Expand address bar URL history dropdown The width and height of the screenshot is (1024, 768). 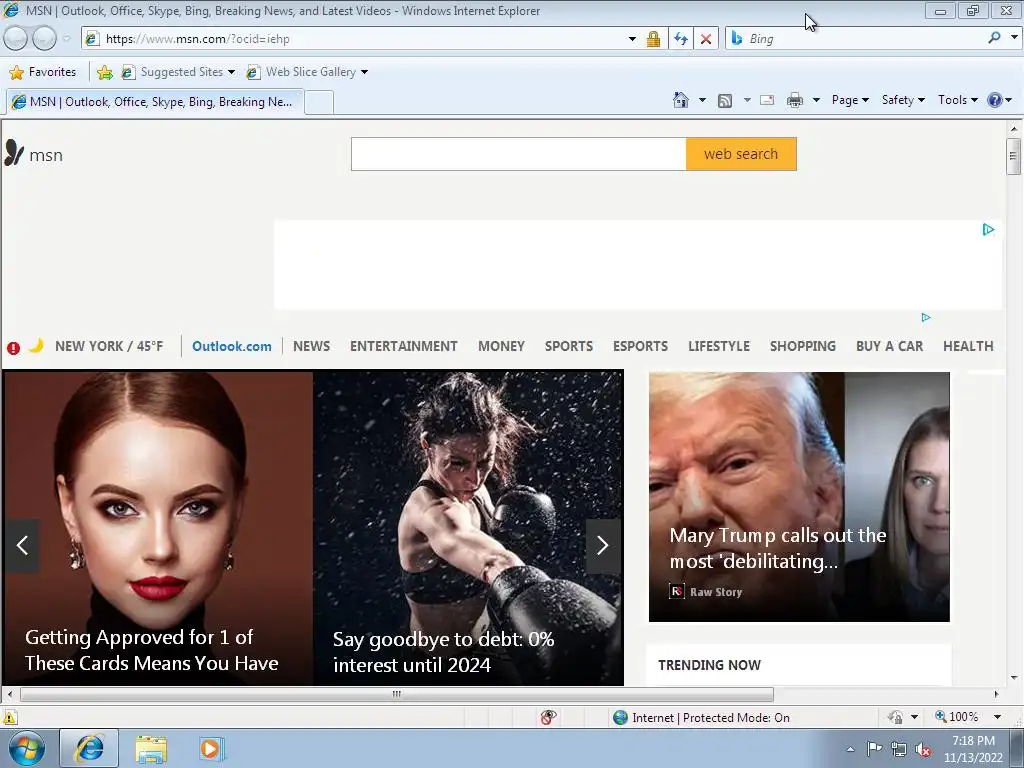click(x=632, y=39)
